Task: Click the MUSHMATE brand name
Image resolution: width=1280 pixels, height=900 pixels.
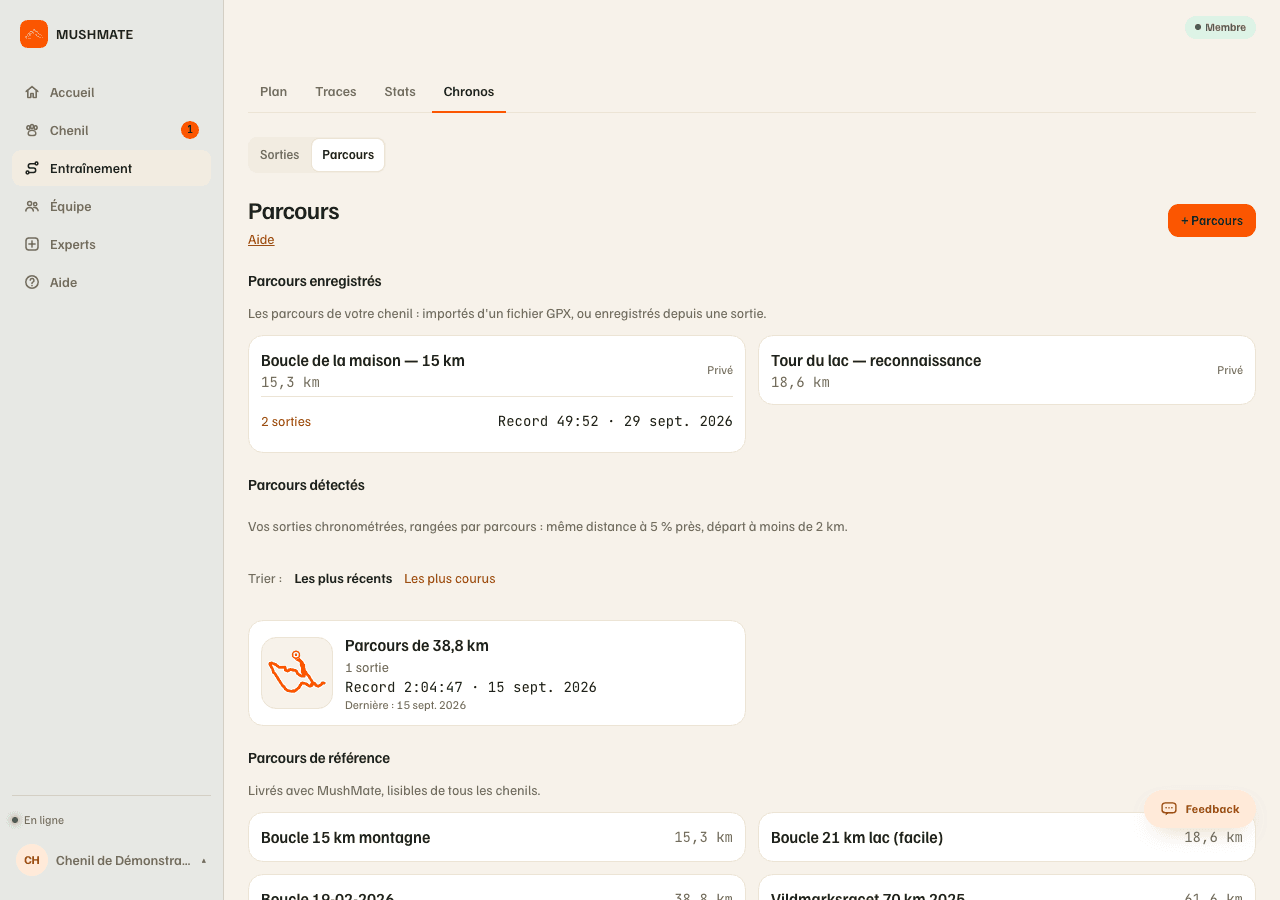Action: tap(95, 34)
